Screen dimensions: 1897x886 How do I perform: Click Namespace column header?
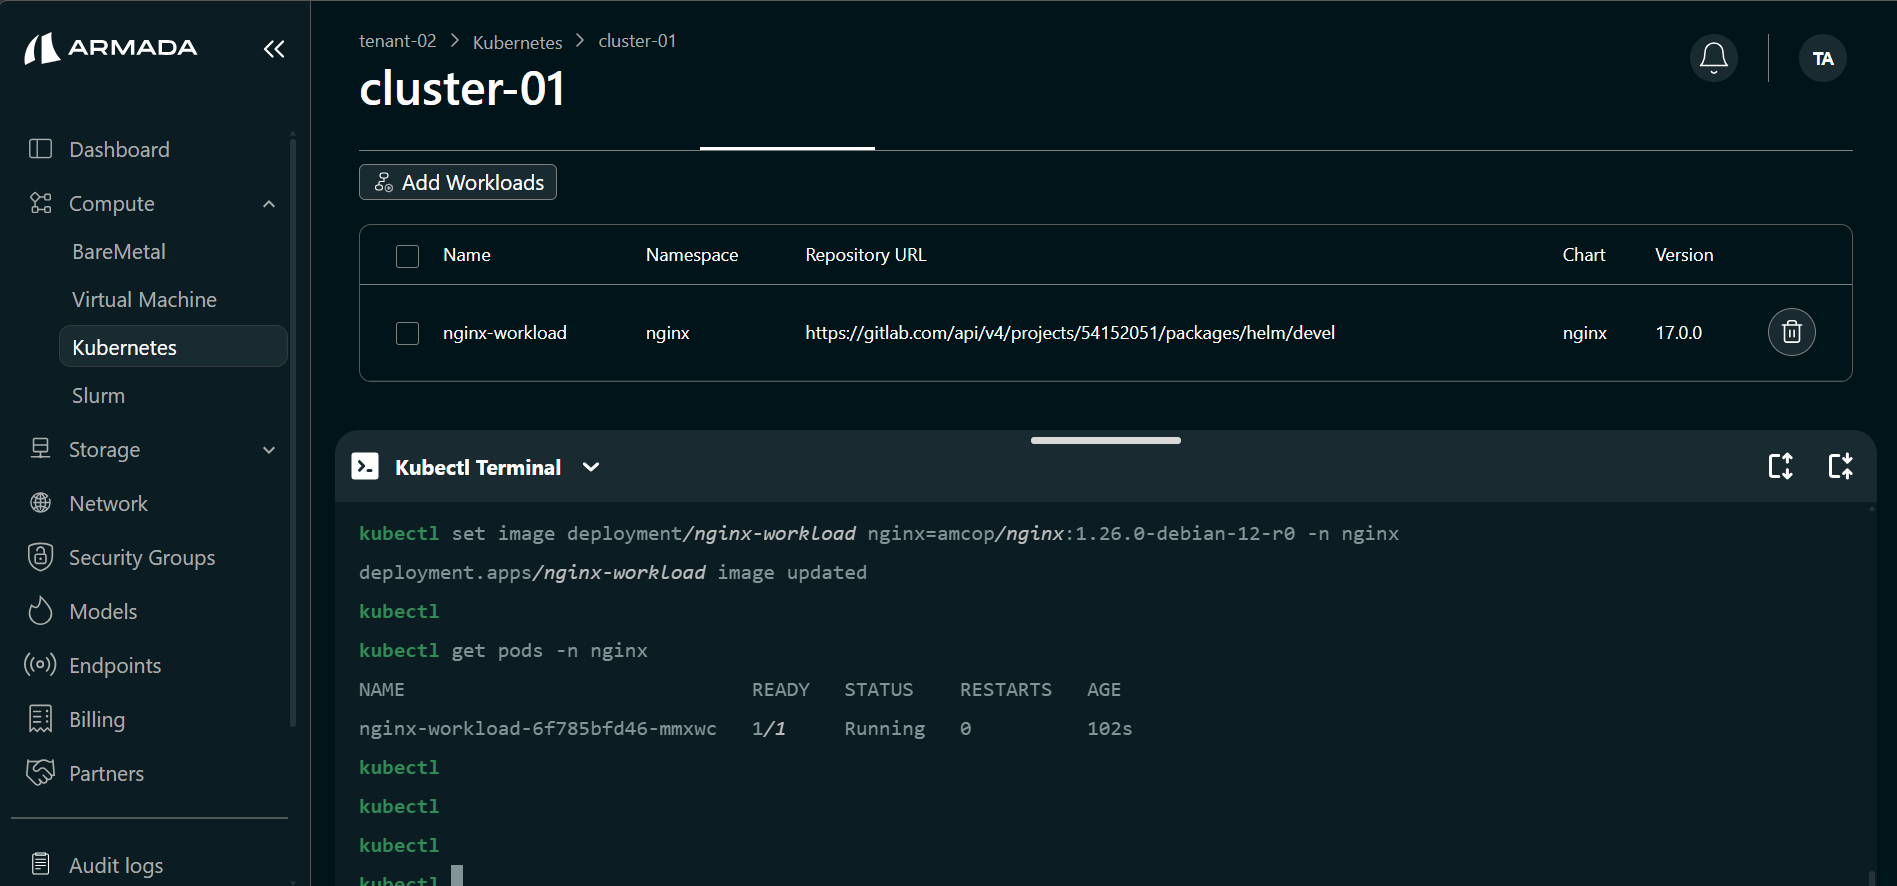692,255
